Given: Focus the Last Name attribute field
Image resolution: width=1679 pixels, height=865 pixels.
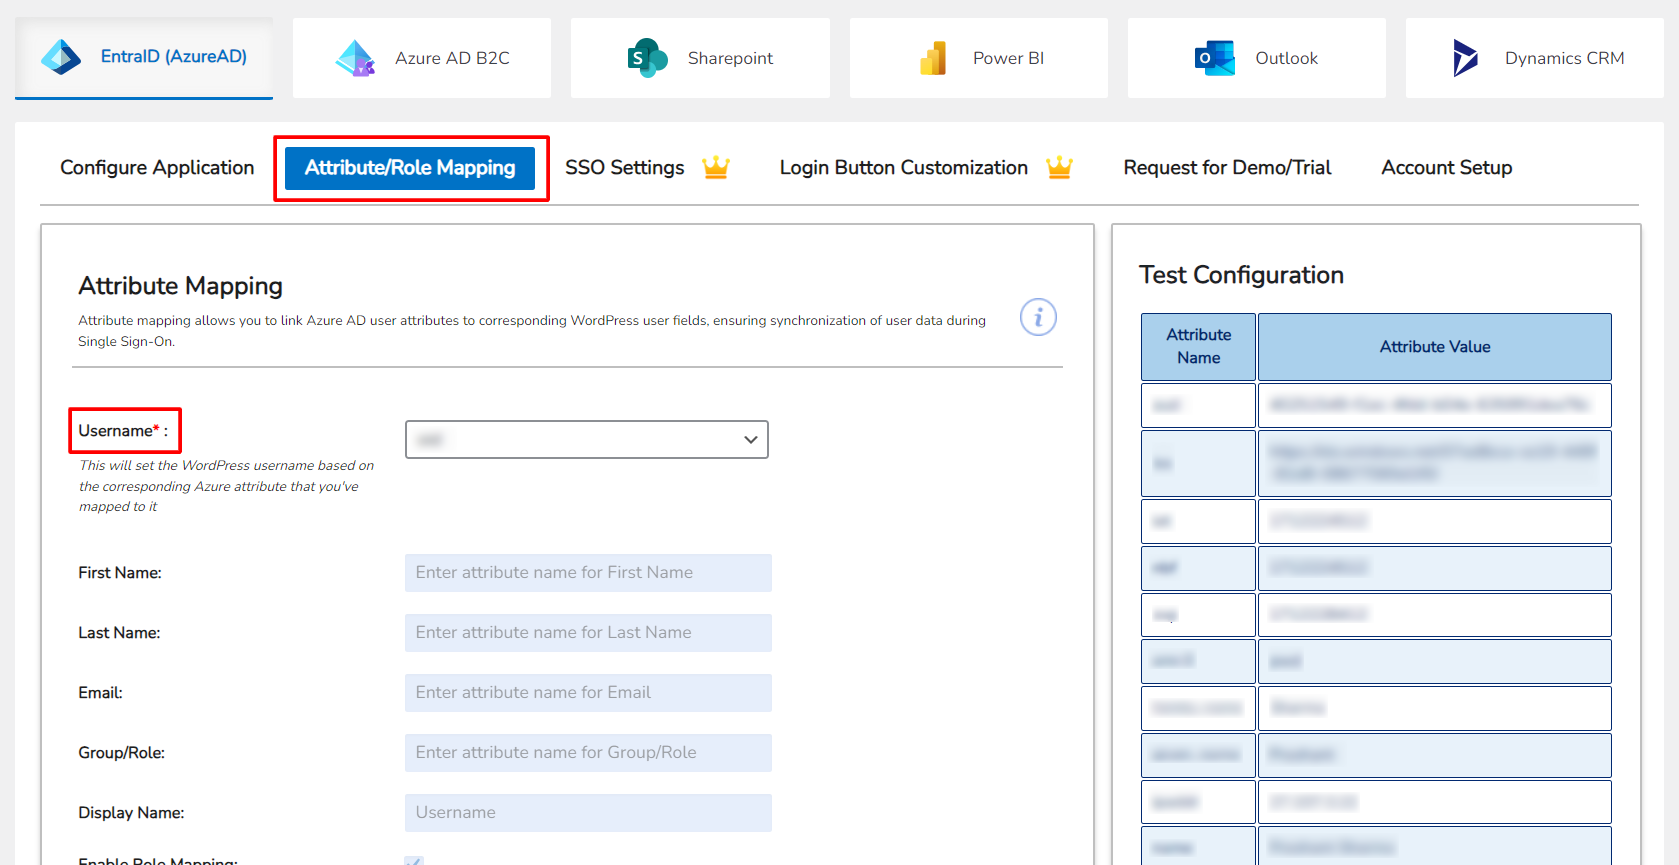Looking at the screenshot, I should tap(588, 633).
